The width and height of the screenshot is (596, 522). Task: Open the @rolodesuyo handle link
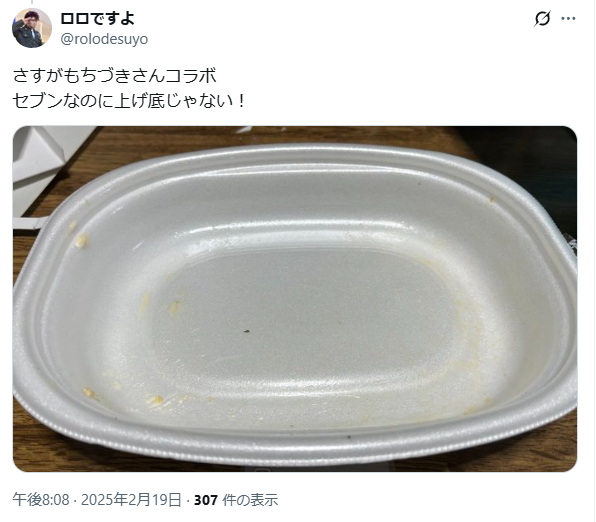tap(104, 39)
